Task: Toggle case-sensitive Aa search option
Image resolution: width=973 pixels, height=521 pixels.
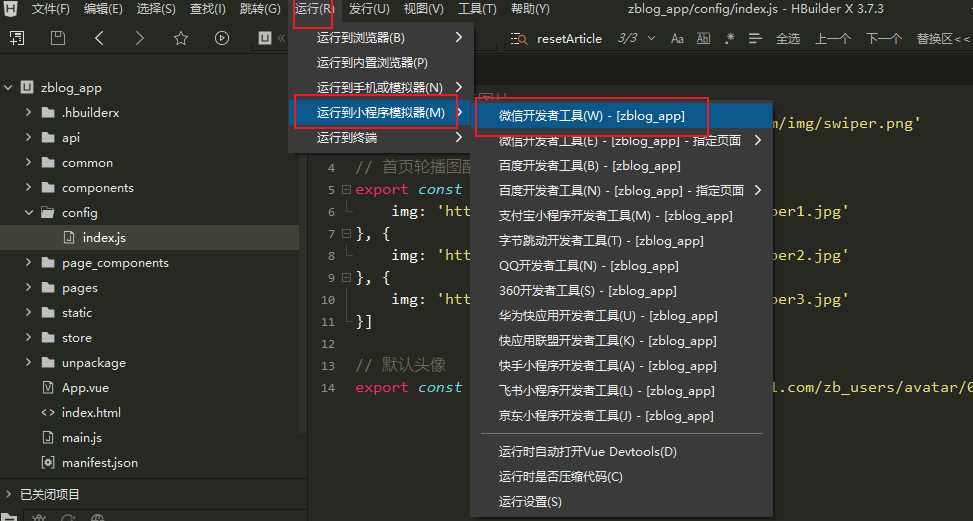Action: 677,39
